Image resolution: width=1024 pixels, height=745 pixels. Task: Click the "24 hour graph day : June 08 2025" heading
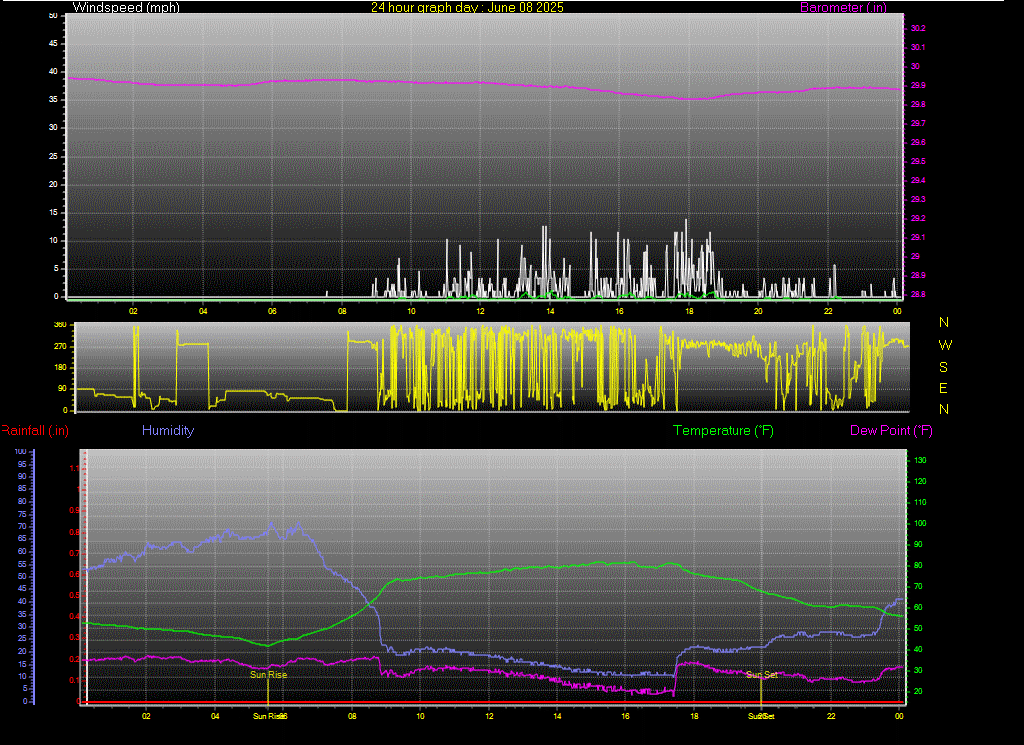[467, 7]
